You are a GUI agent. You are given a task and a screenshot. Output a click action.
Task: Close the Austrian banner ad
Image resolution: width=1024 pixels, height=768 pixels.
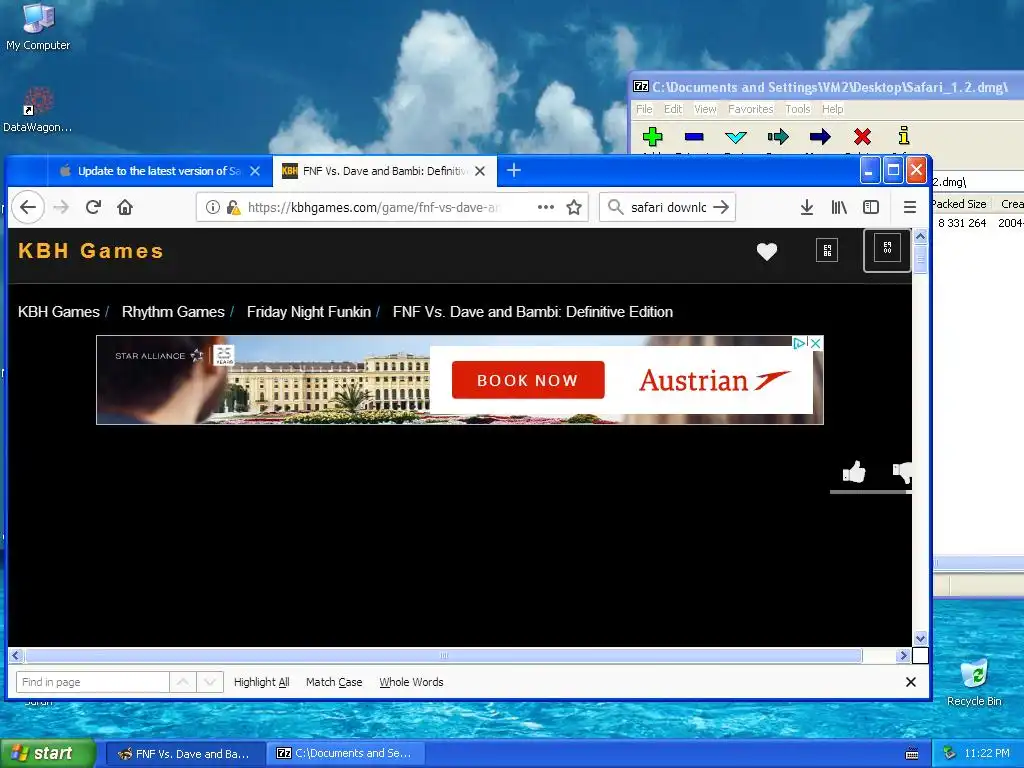[816, 343]
